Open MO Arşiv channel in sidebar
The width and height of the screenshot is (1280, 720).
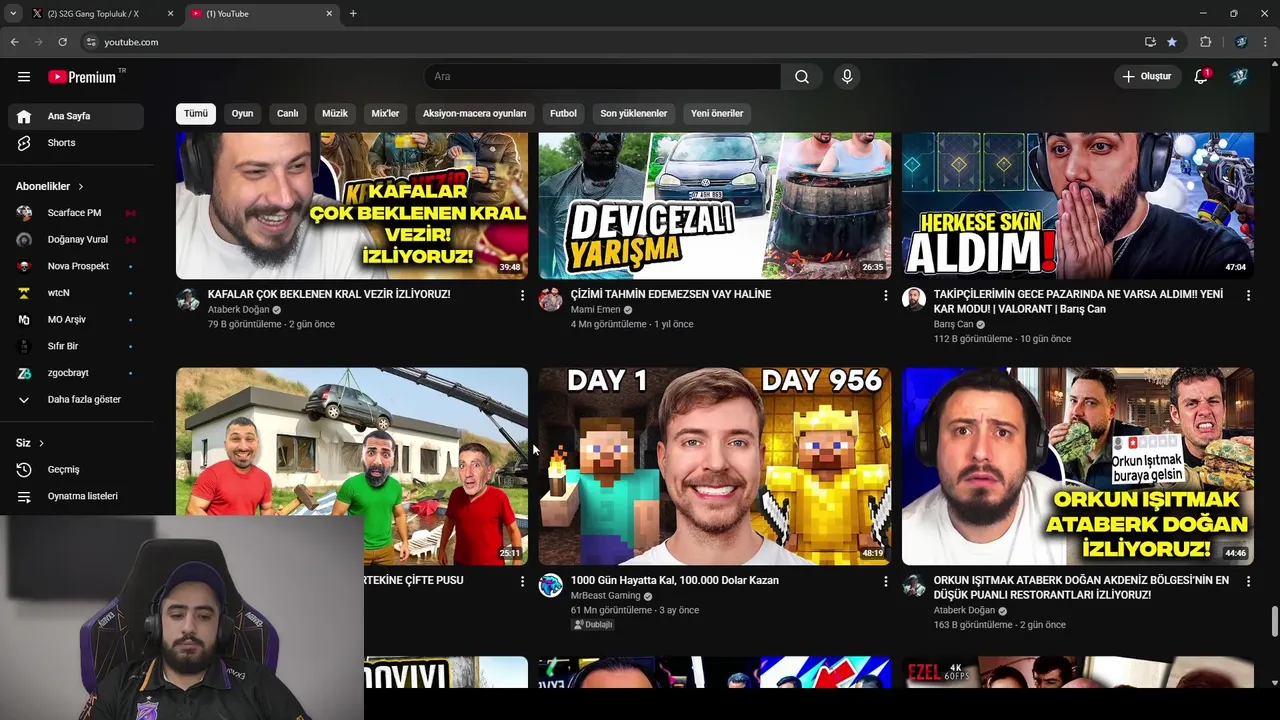click(76, 320)
